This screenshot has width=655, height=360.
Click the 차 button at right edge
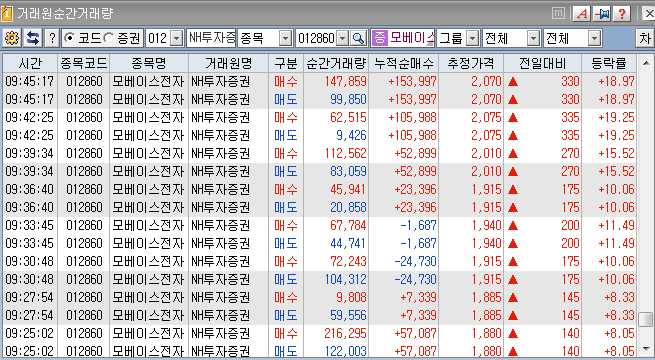pos(645,39)
